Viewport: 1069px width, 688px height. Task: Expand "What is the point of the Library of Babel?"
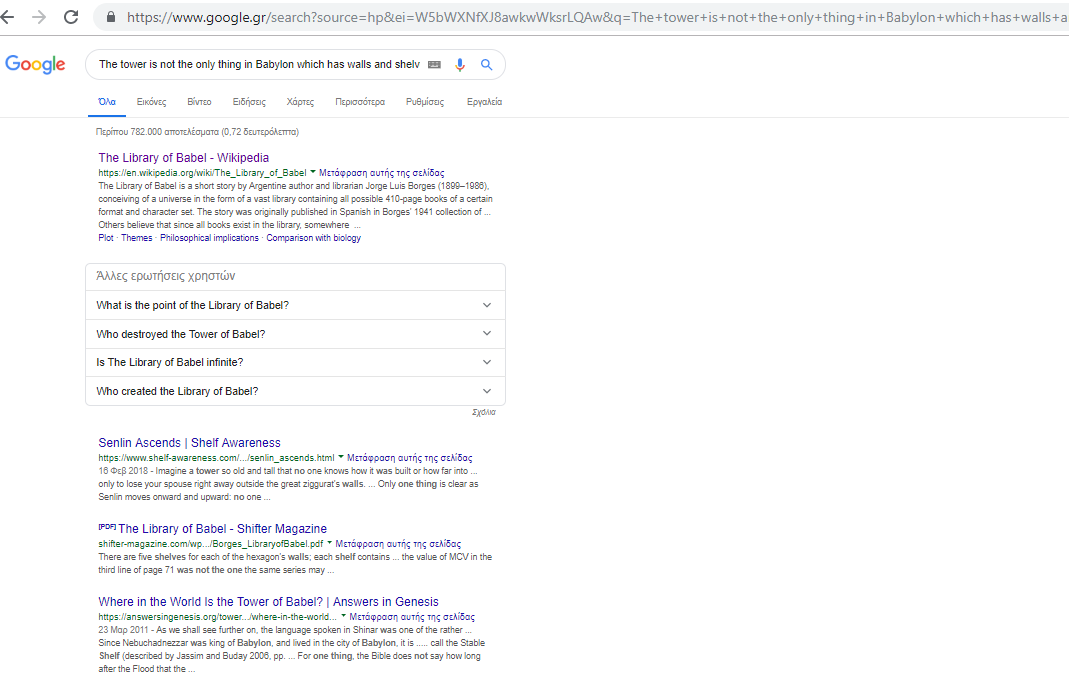coord(295,306)
